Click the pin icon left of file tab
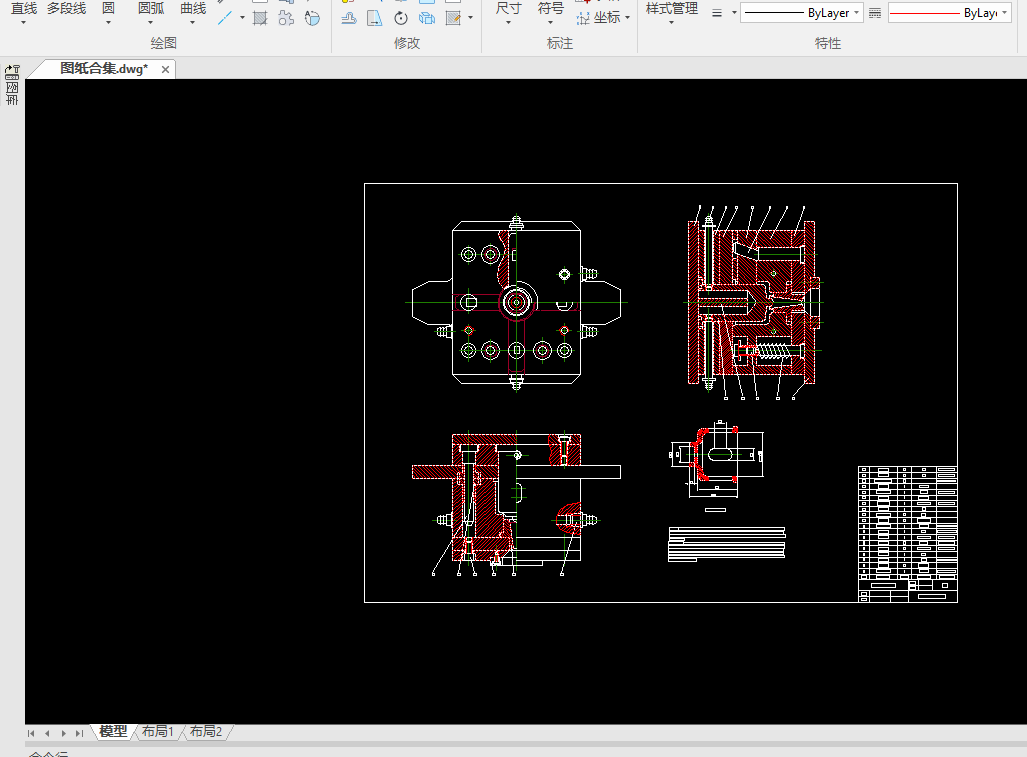Image resolution: width=1027 pixels, height=757 pixels. click(x=12, y=72)
